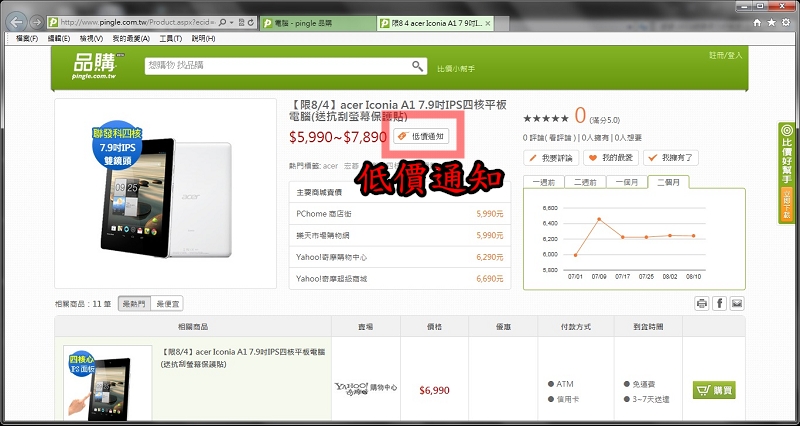This screenshot has height=426, width=800.
Task: Click the large acer tablet product image
Action: tap(166, 194)
